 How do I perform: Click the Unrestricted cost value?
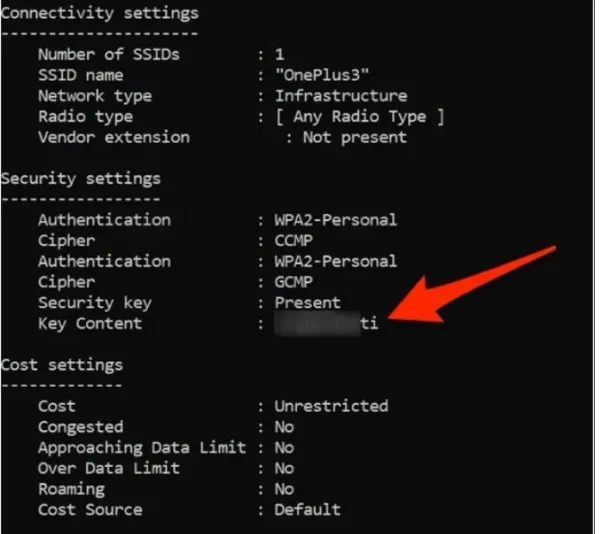click(331, 406)
